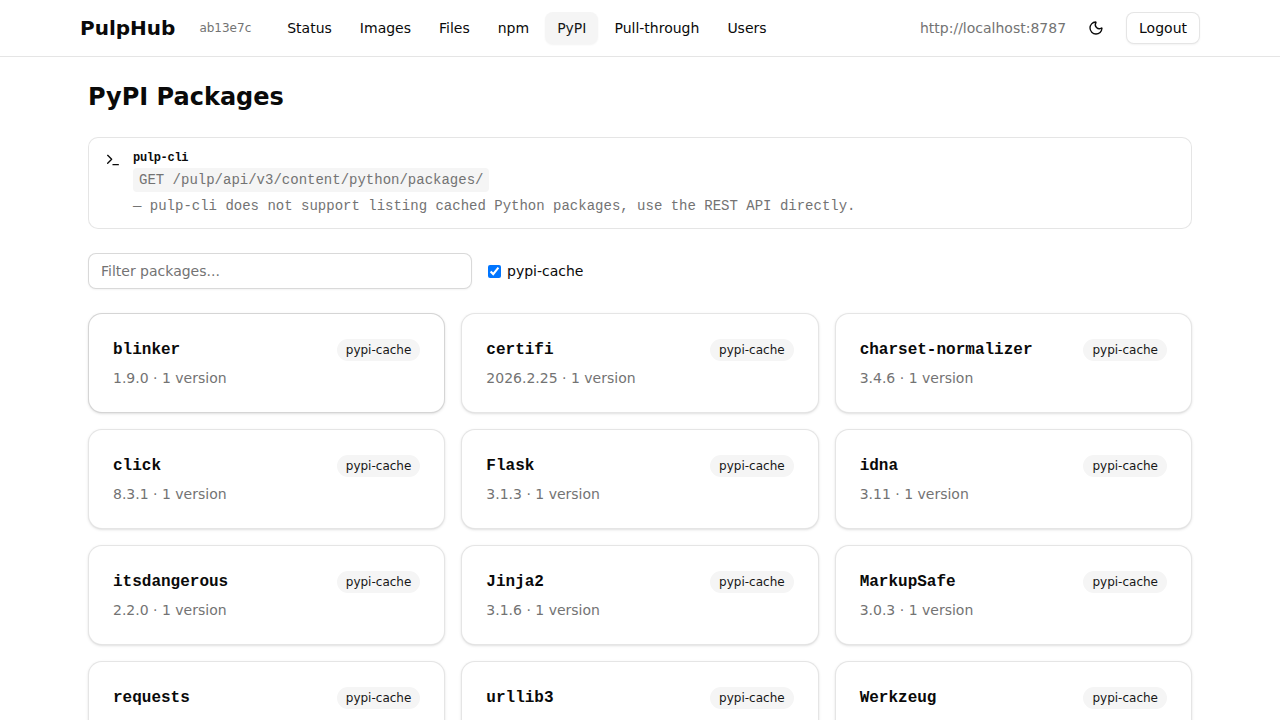Switch to the Images tab
Image resolution: width=1280 pixels, height=720 pixels.
click(x=385, y=28)
